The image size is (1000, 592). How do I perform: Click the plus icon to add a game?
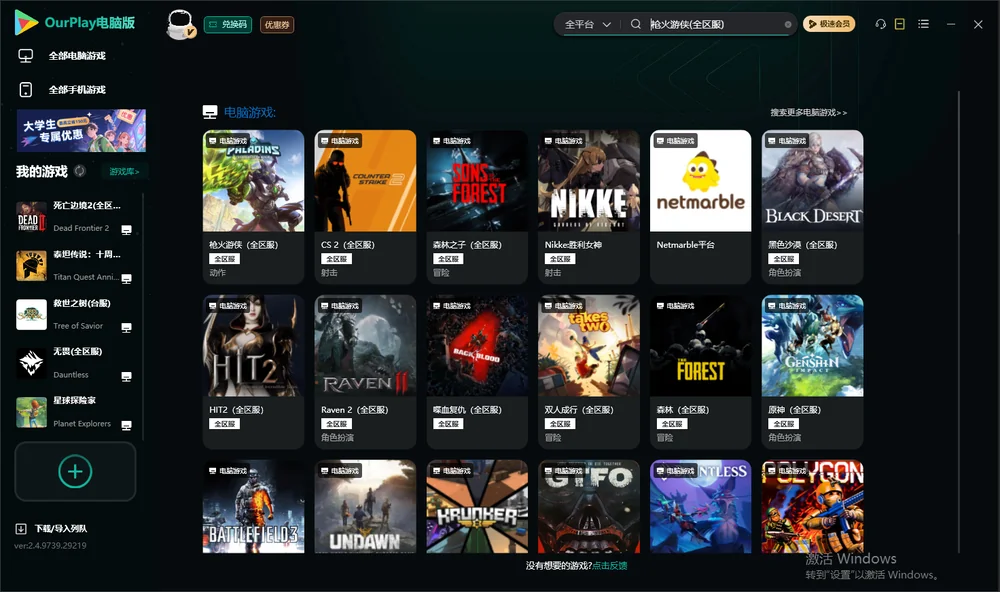tap(75, 471)
